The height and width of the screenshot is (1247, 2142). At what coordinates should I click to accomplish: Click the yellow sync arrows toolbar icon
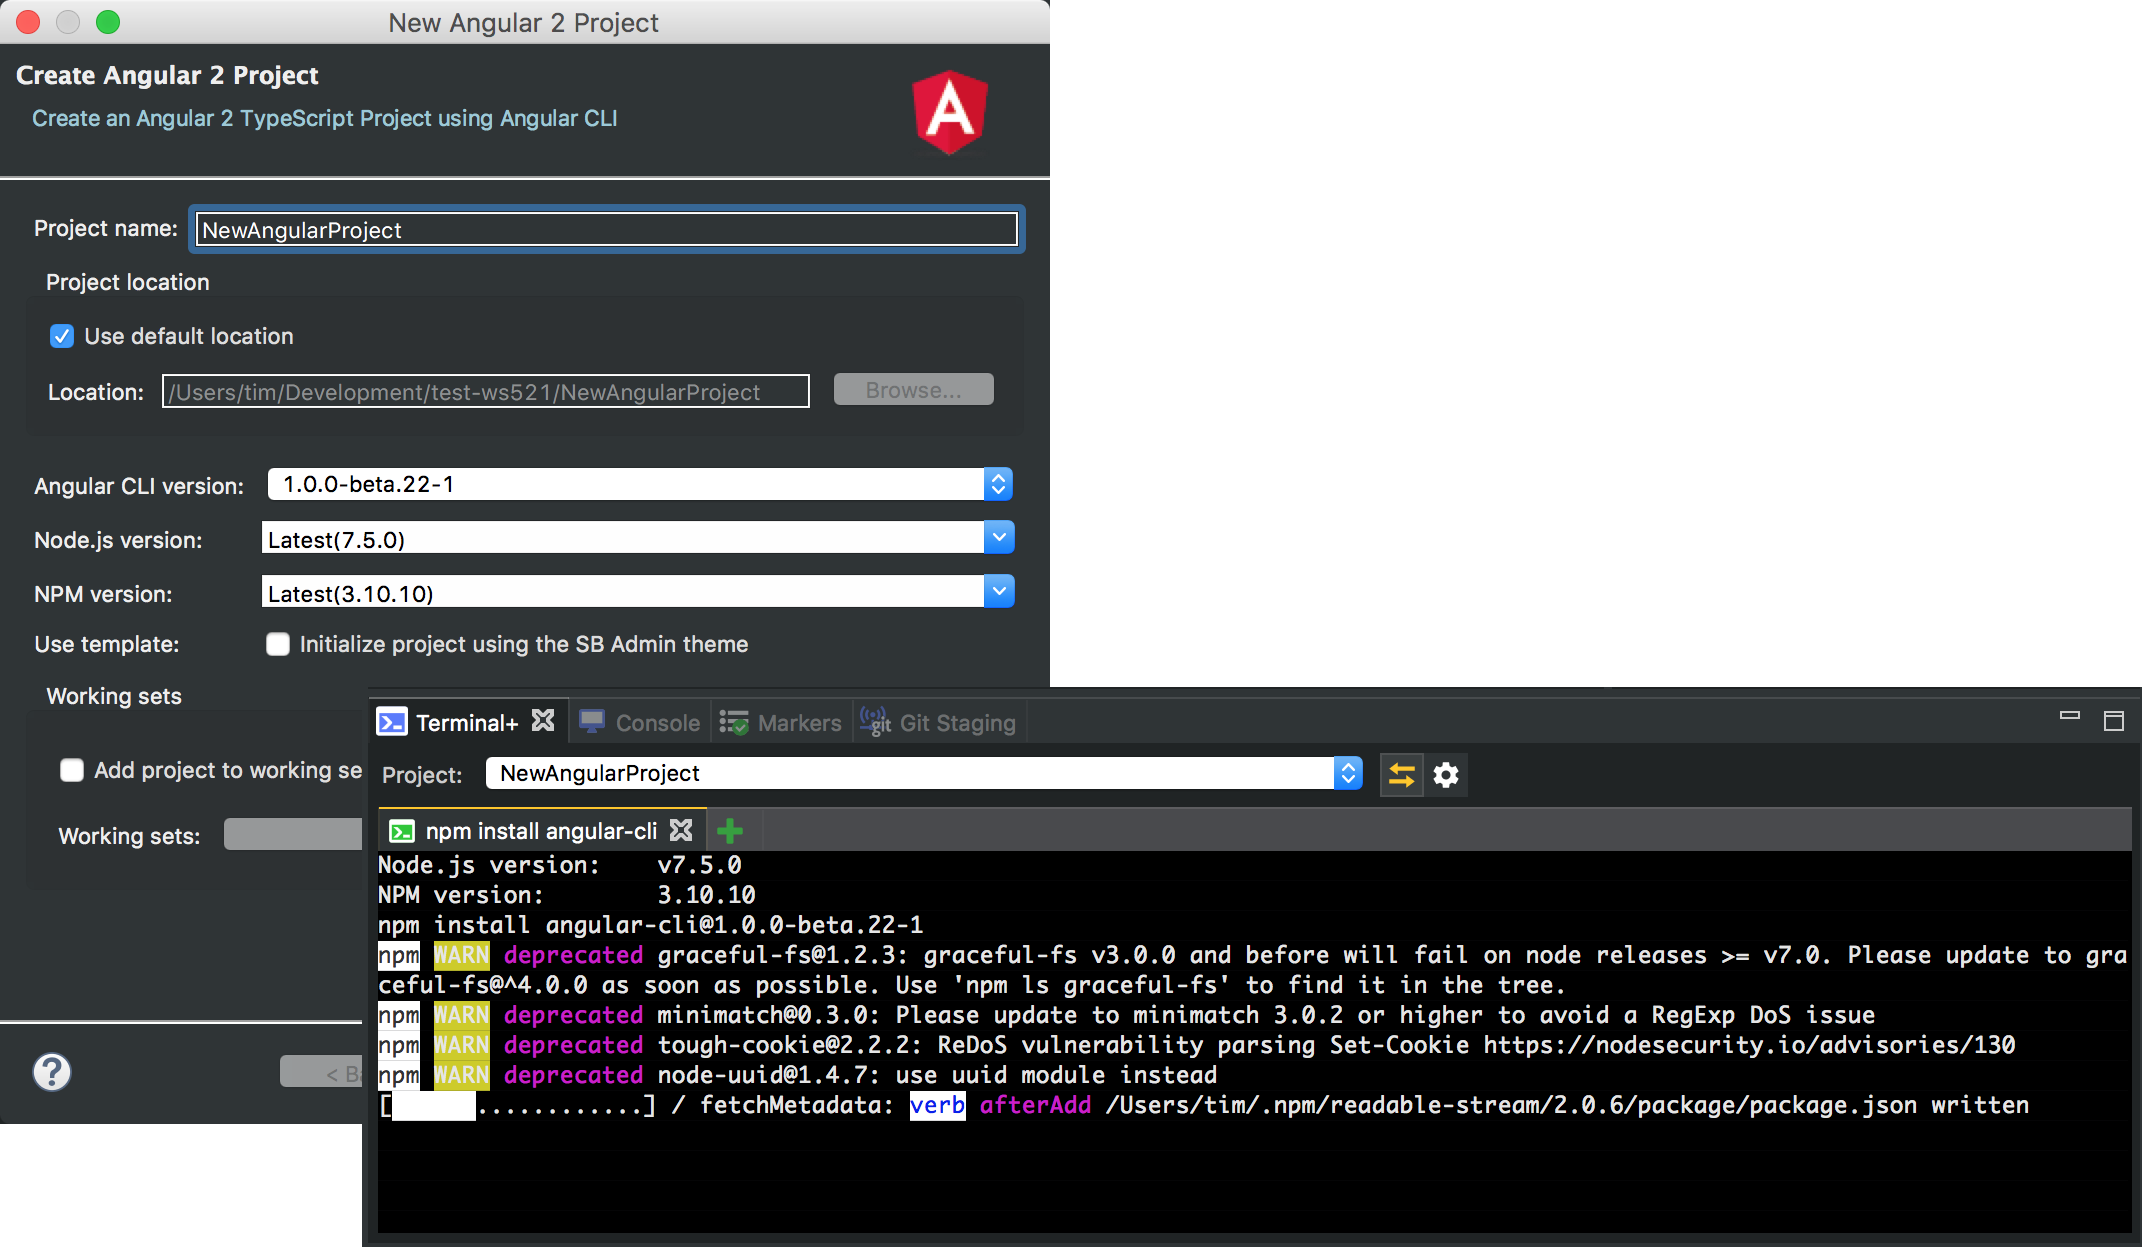tap(1401, 775)
